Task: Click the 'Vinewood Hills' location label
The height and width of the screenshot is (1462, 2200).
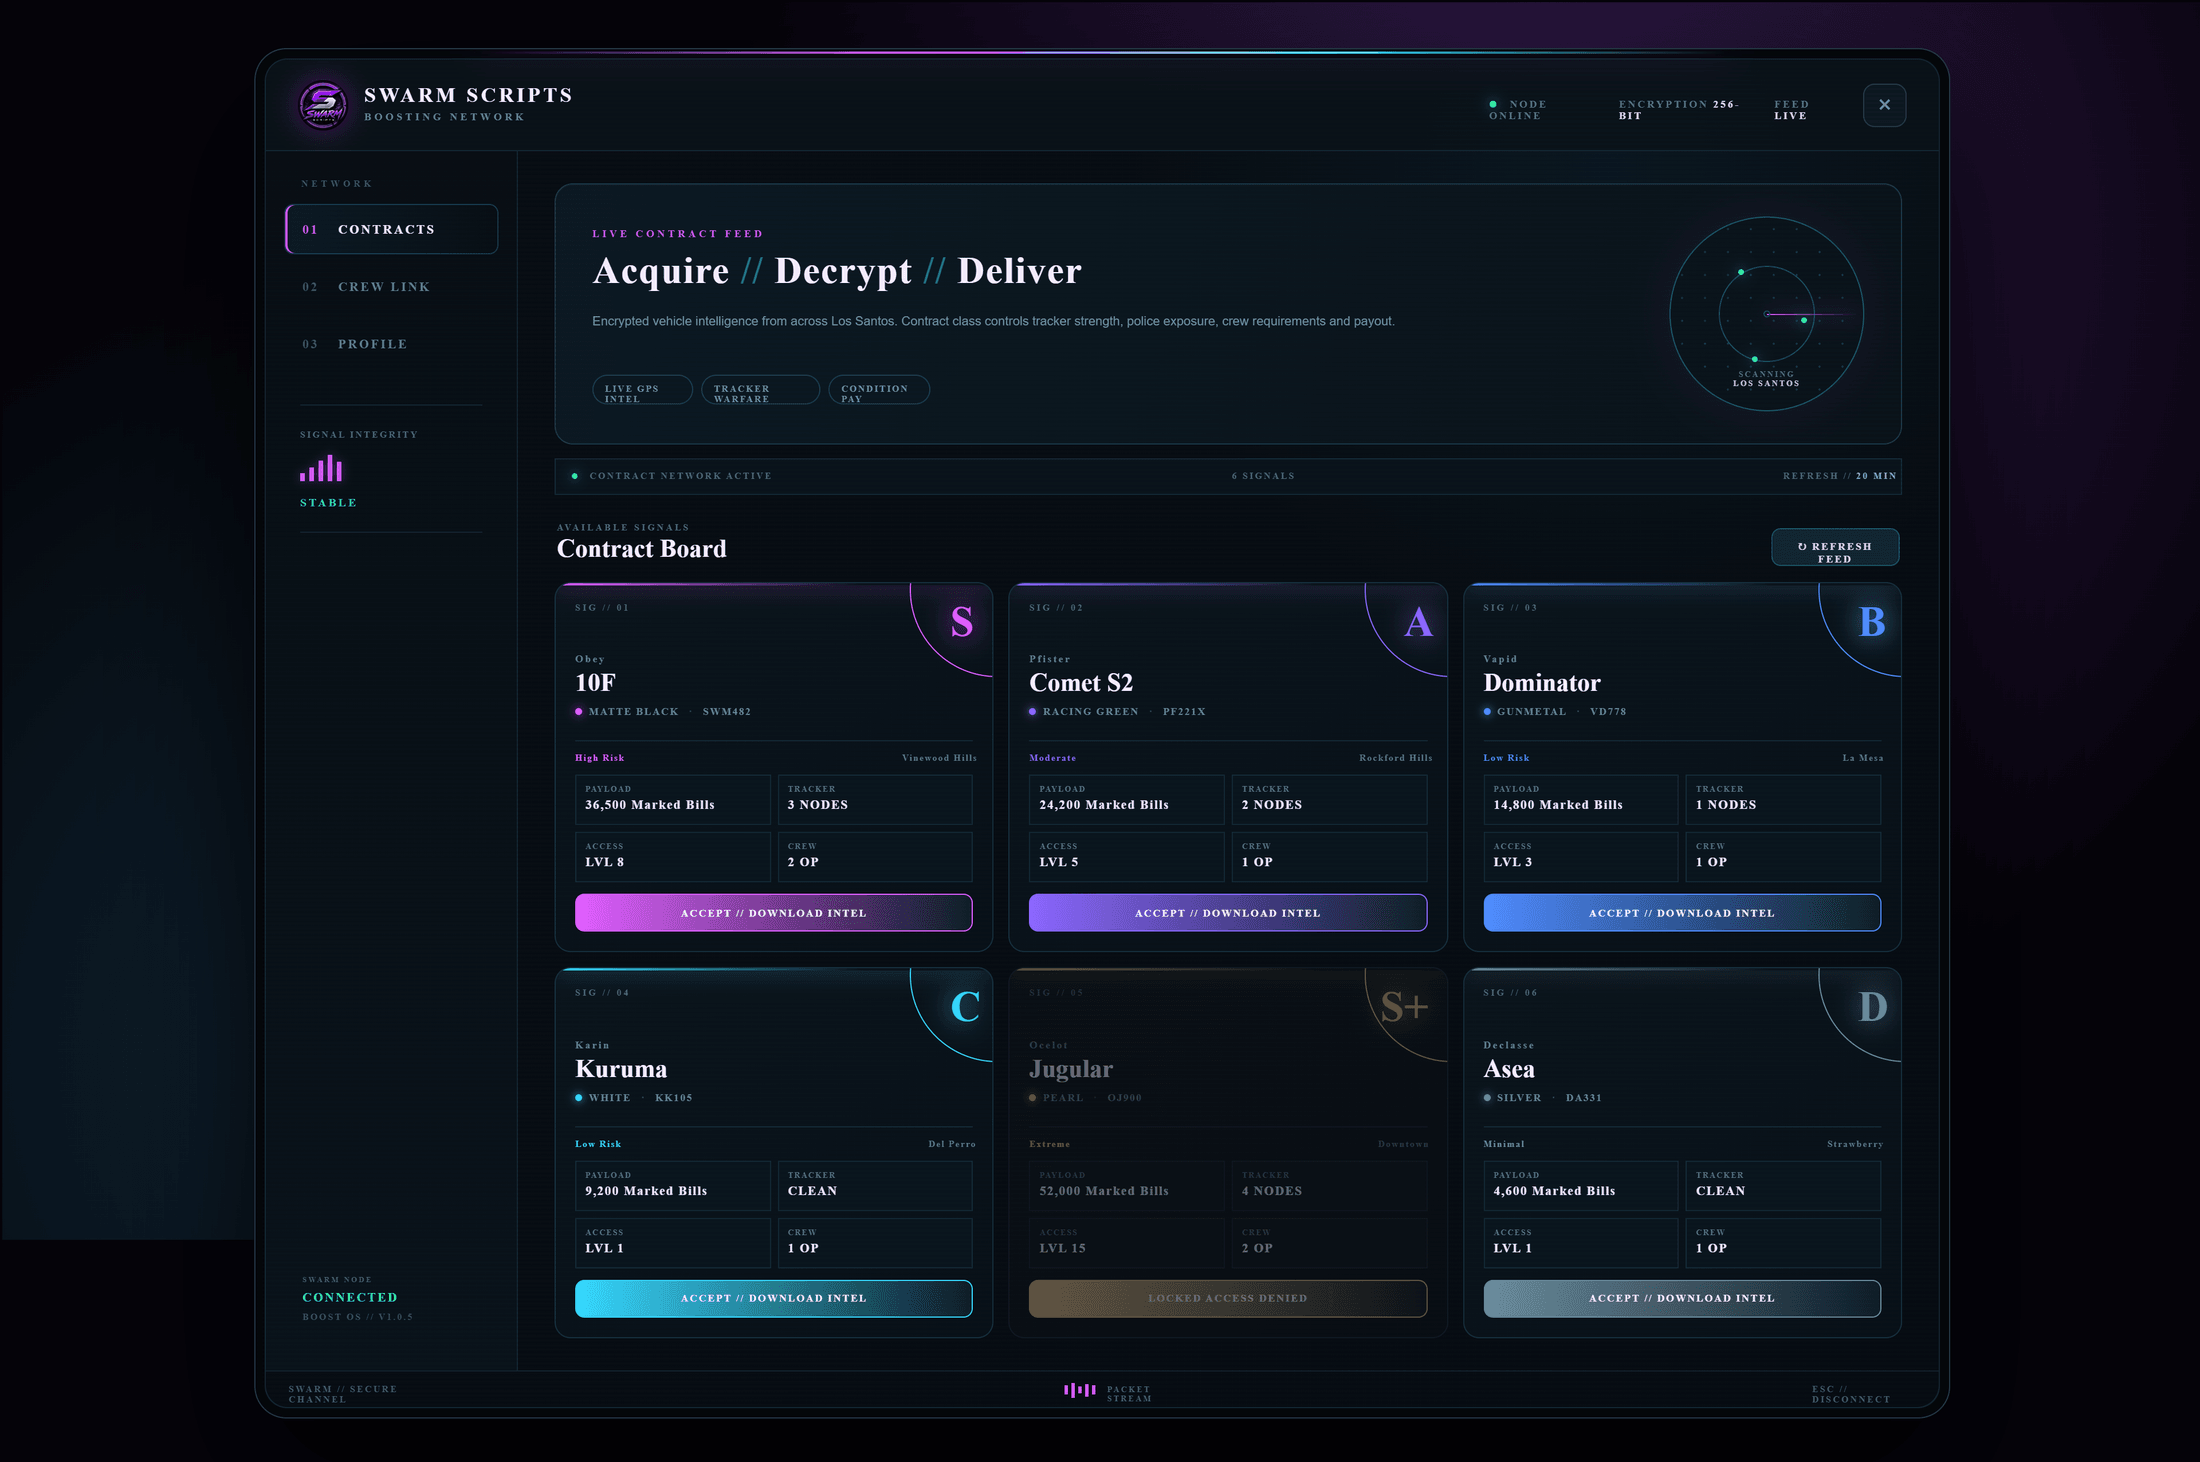Action: click(x=939, y=758)
